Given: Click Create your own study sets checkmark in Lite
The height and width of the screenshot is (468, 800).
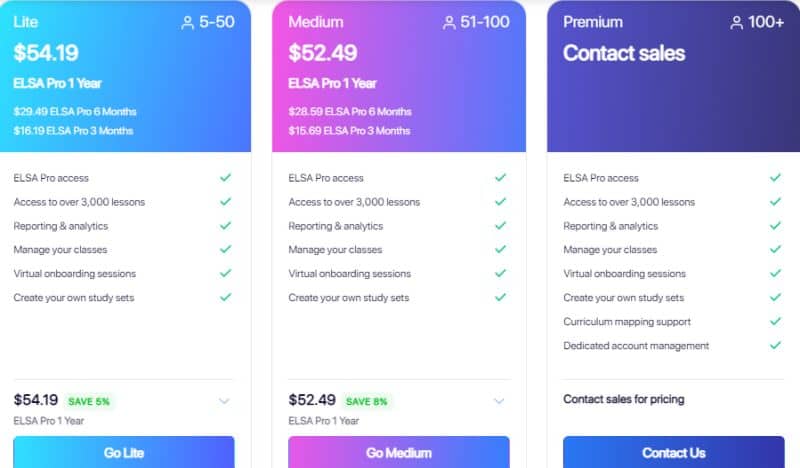Looking at the screenshot, I should 226,297.
